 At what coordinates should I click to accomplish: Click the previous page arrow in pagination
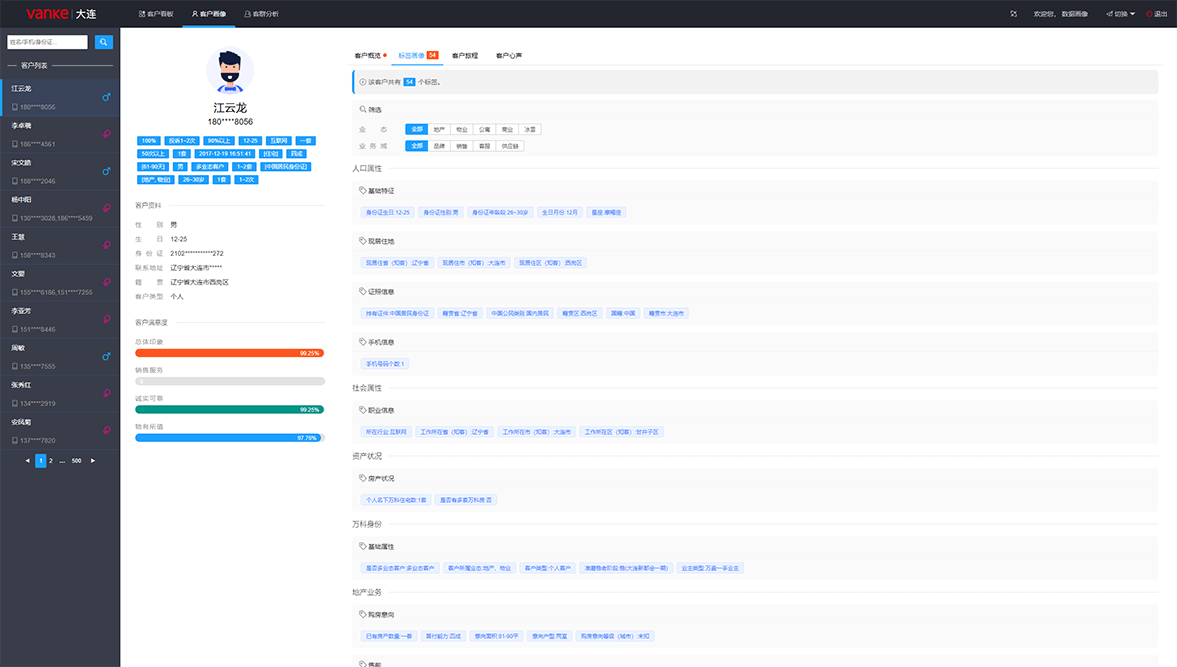coord(28,461)
